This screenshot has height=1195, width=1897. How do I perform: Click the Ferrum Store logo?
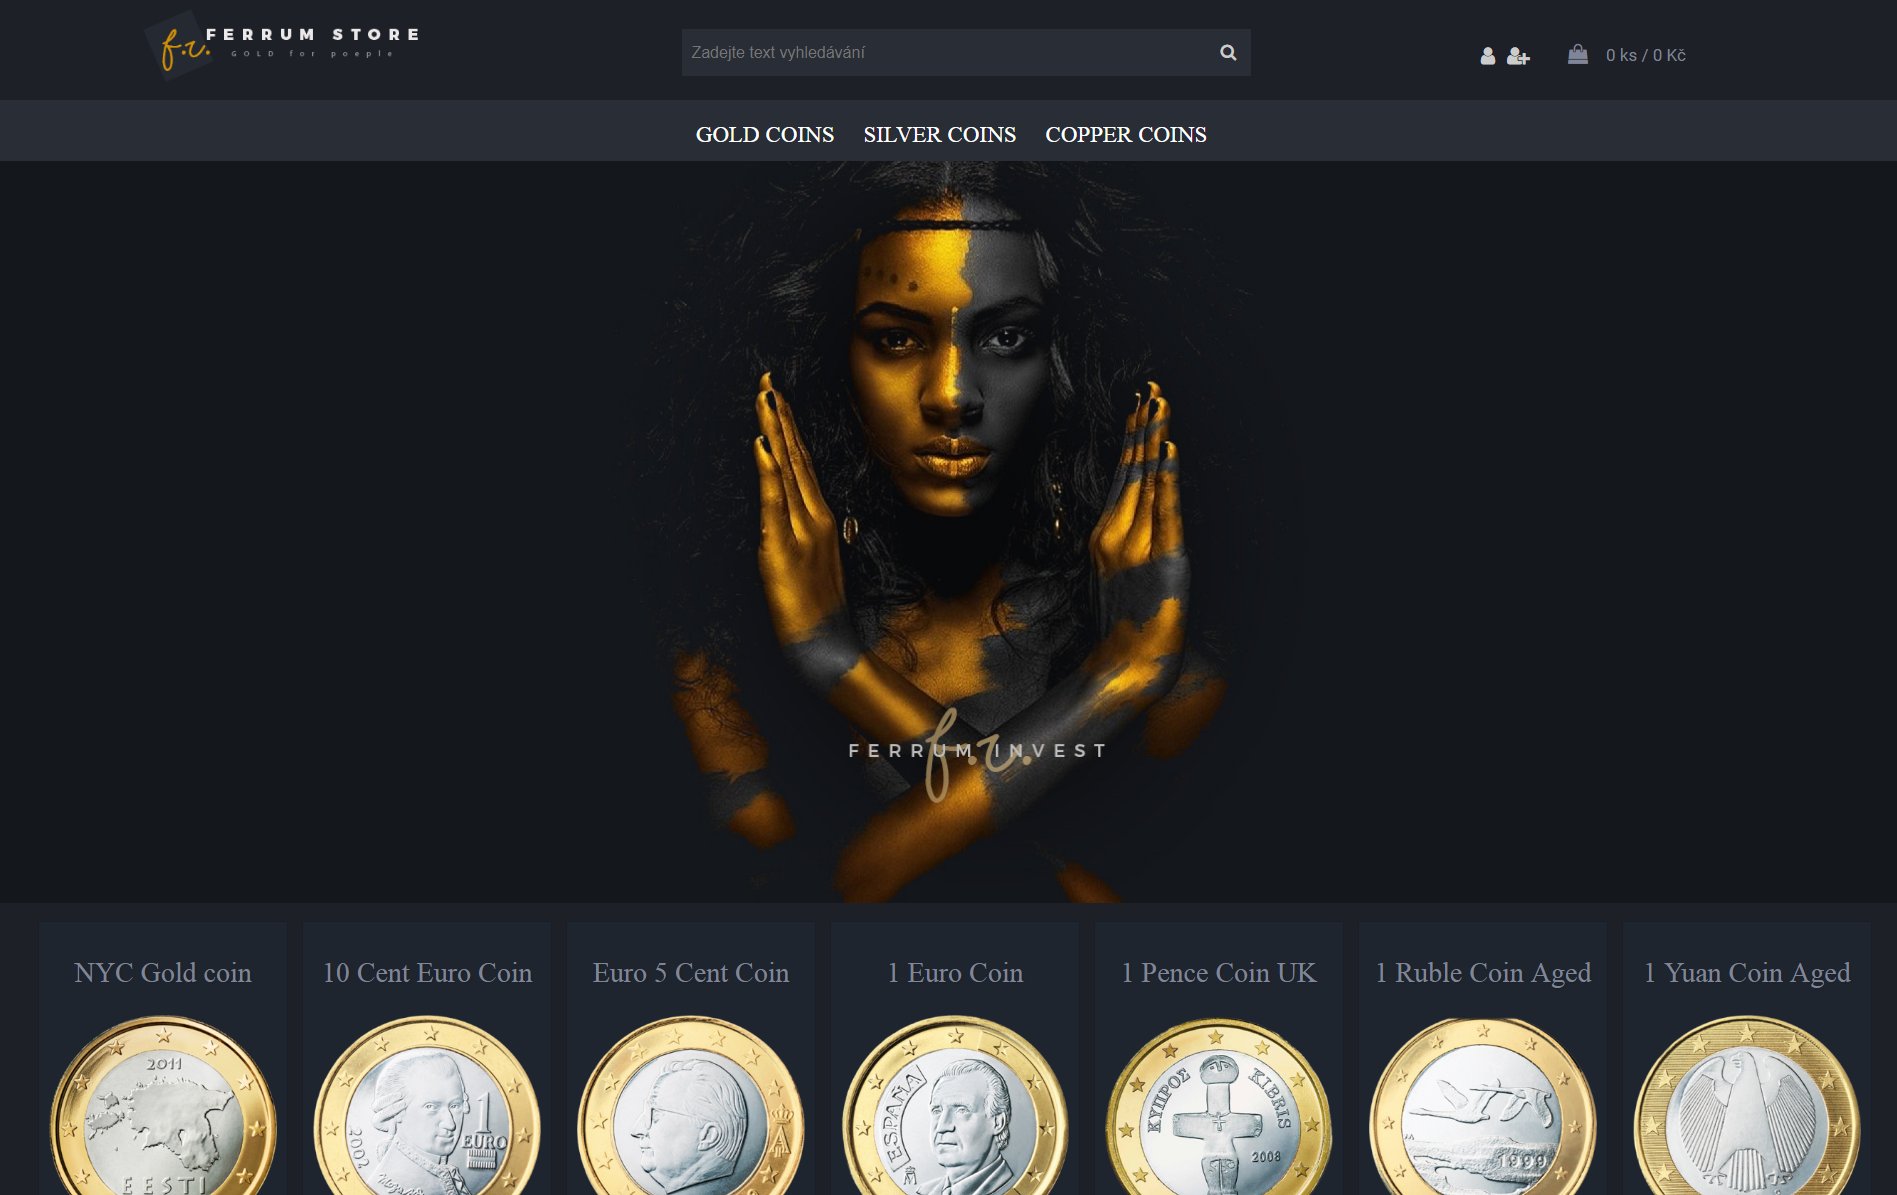pyautogui.click(x=282, y=45)
